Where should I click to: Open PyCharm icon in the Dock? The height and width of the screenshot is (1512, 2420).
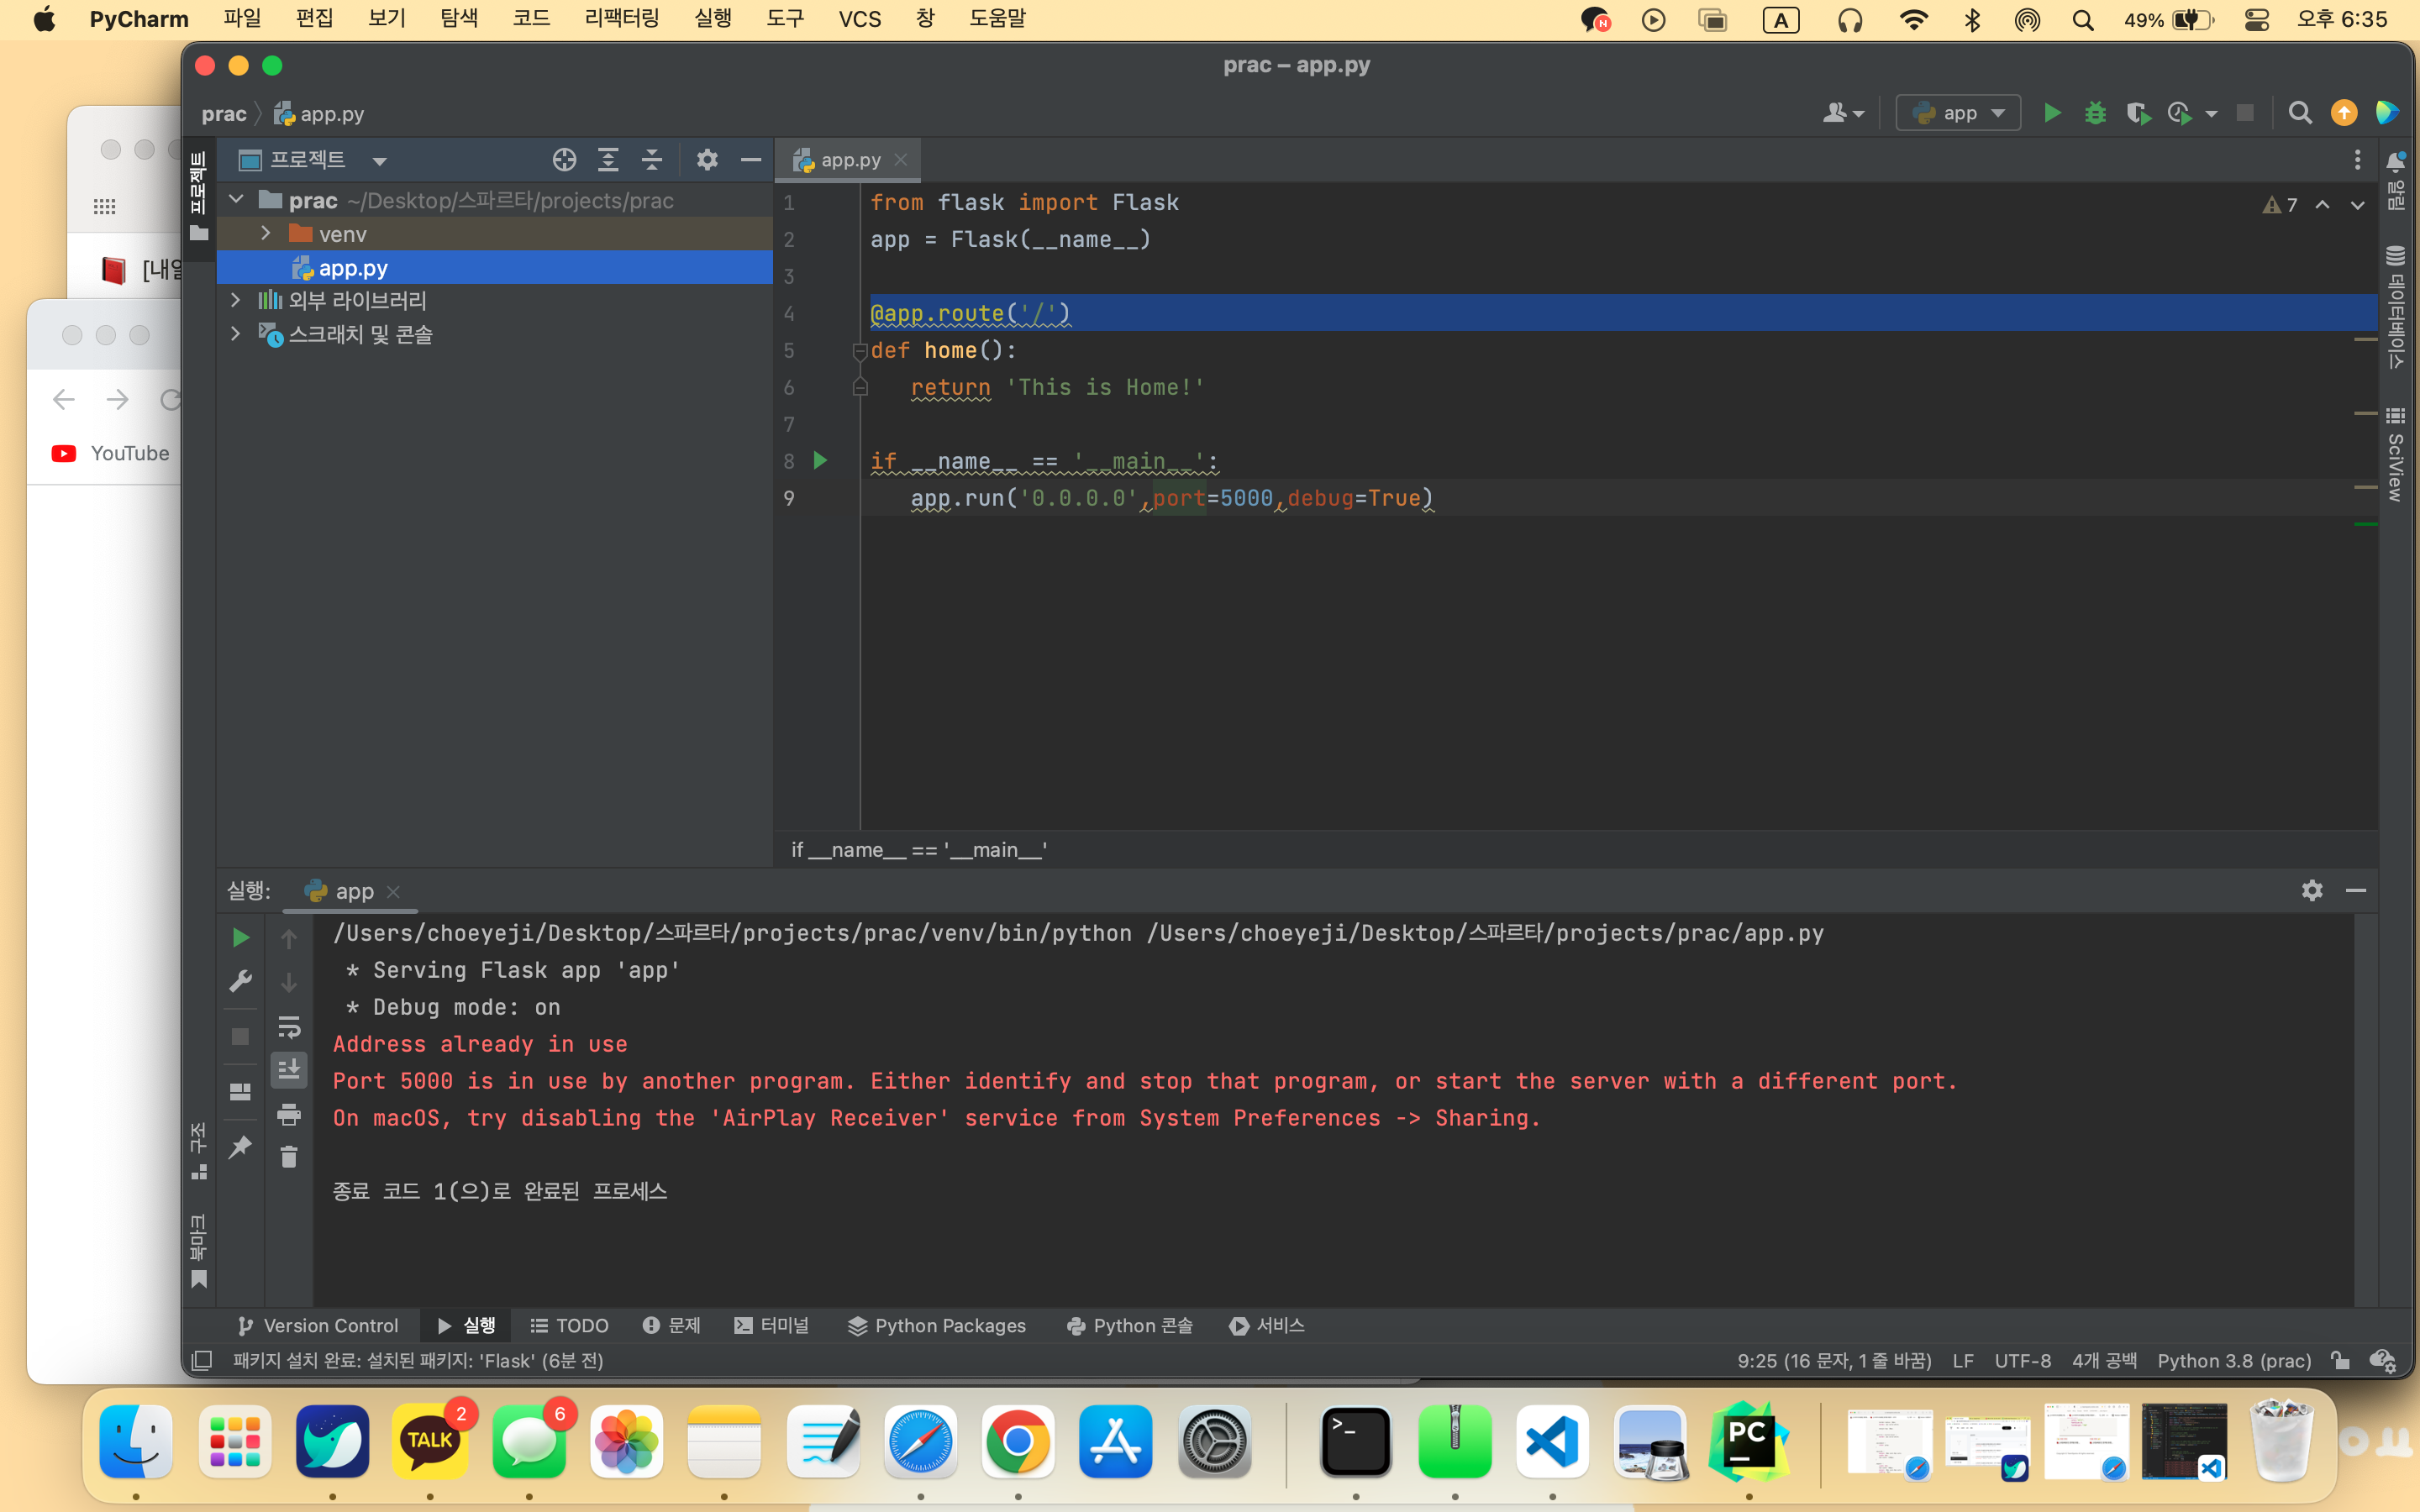(1749, 1442)
